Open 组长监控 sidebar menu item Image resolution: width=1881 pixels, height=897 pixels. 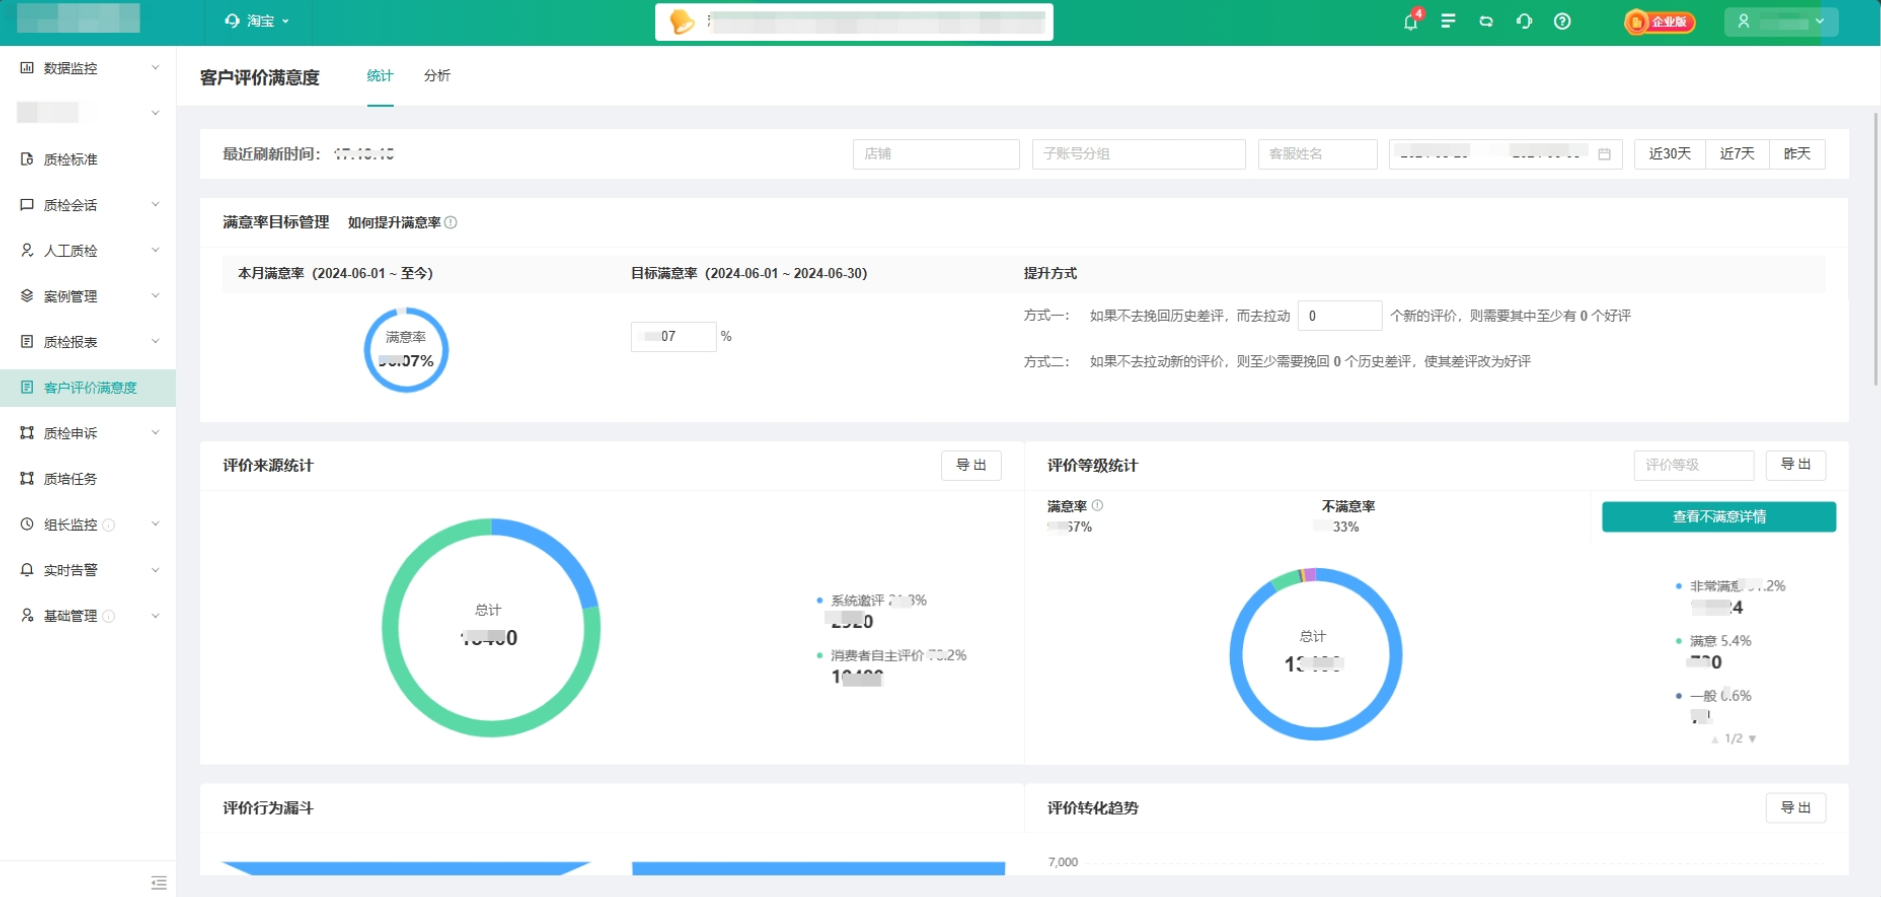(88, 524)
